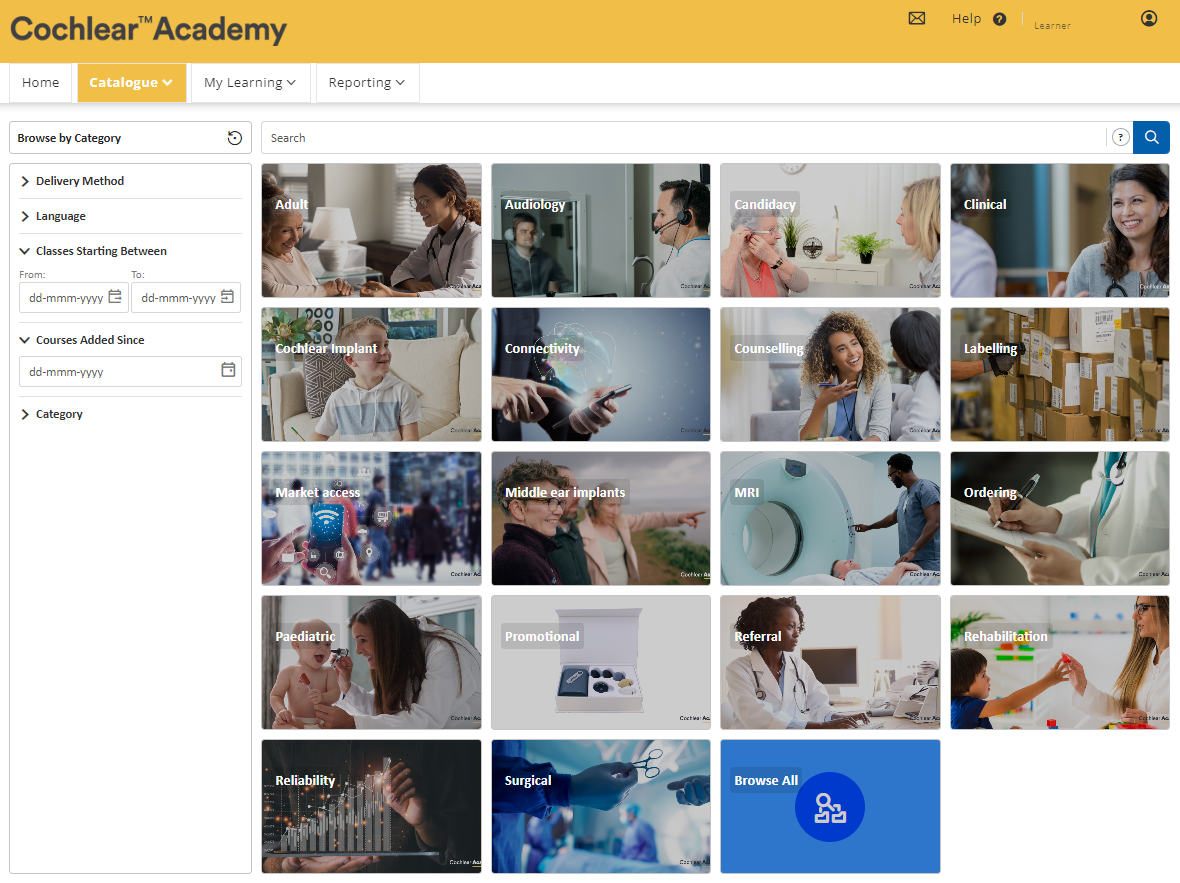
Task: Open the Referral category tile
Action: (x=830, y=662)
